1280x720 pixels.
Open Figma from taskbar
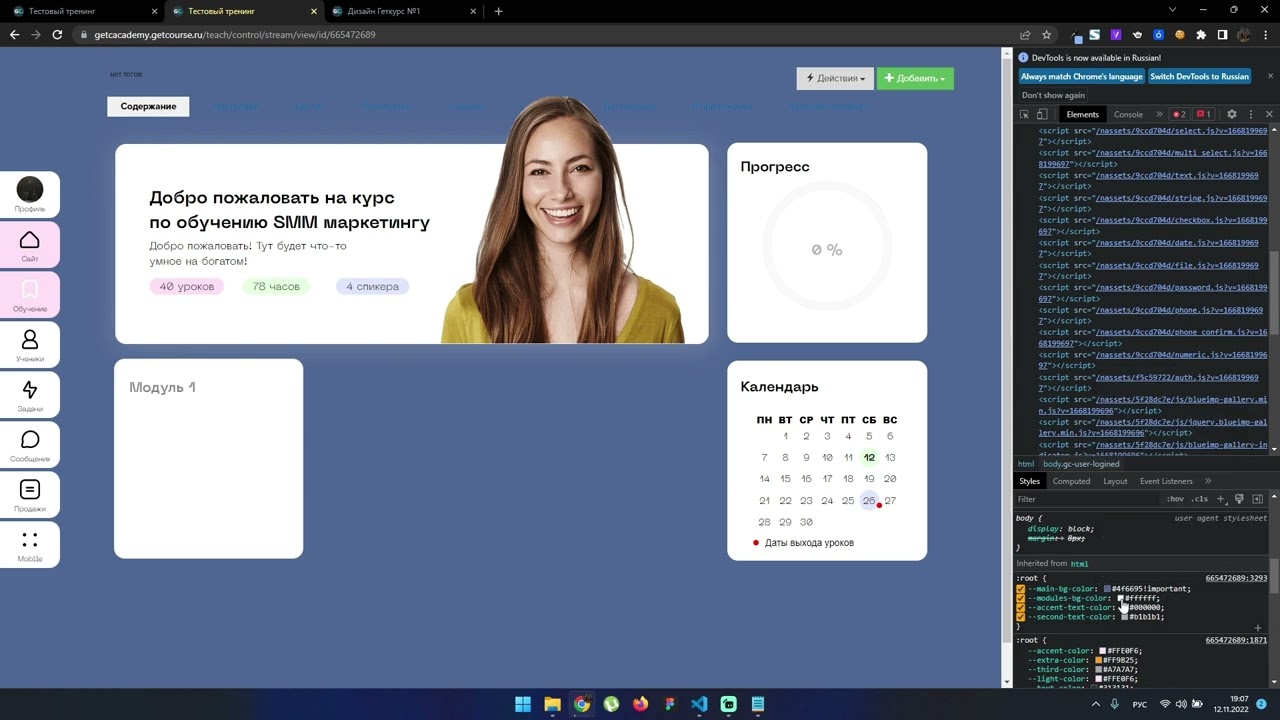[670, 704]
